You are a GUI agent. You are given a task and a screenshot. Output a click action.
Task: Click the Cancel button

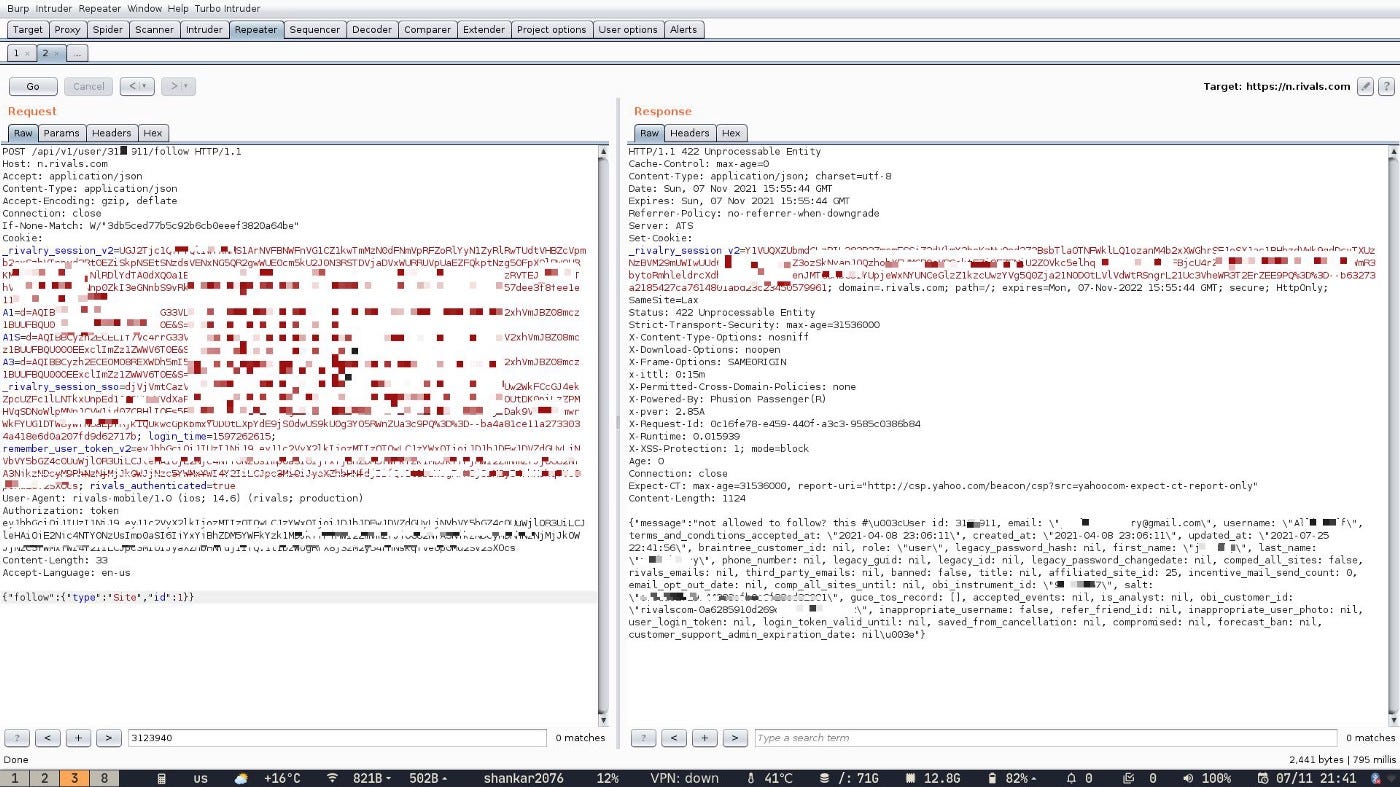[88, 86]
